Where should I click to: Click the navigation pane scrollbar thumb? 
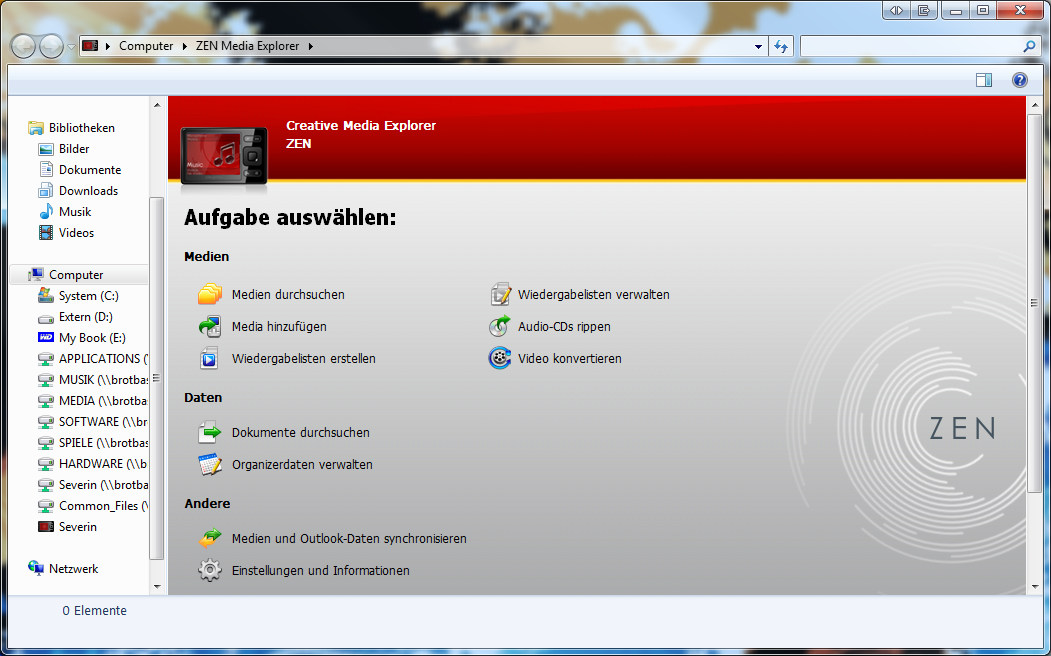[157, 379]
